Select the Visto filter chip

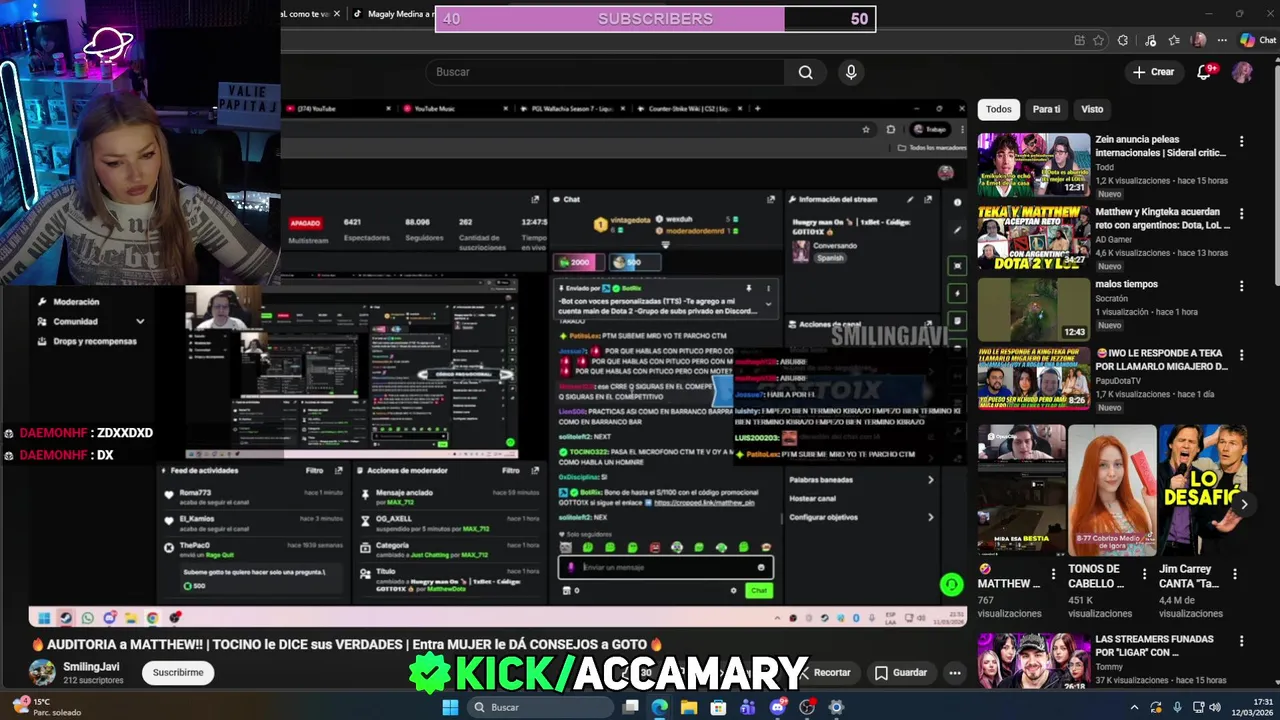(x=1092, y=109)
